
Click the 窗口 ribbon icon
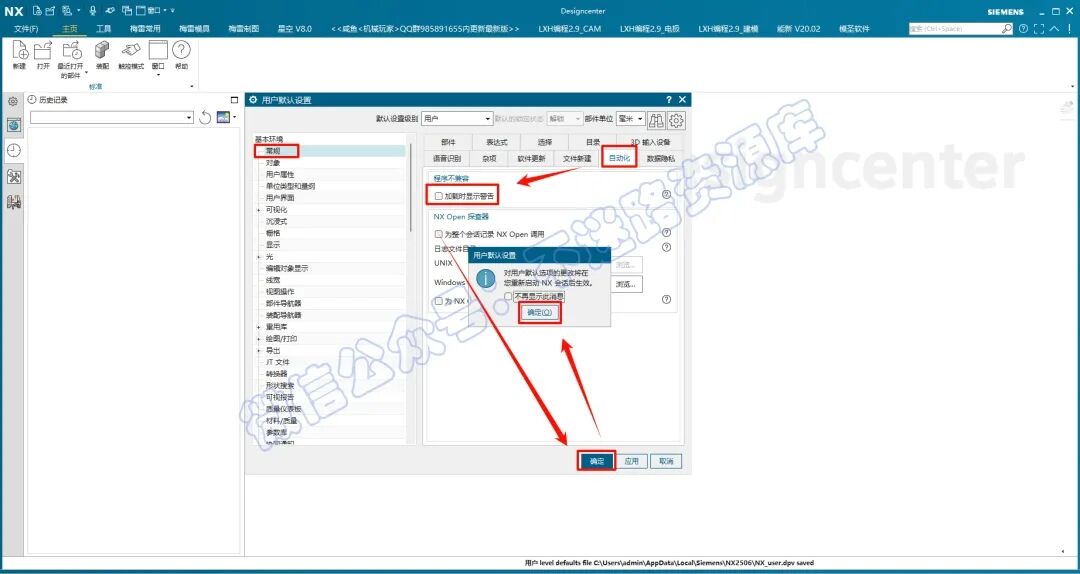(x=158, y=50)
